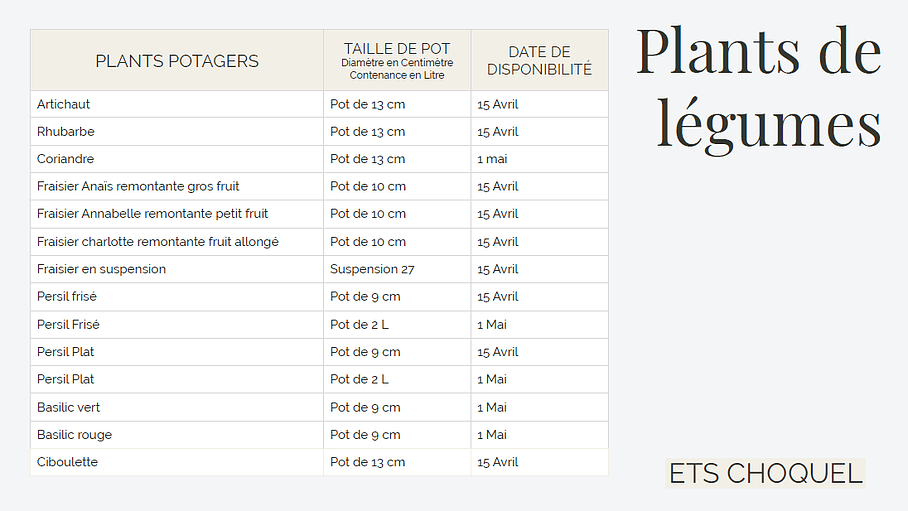The width and height of the screenshot is (908, 511).
Task: Click the TAILLE DE POT column header
Action: coord(397,60)
